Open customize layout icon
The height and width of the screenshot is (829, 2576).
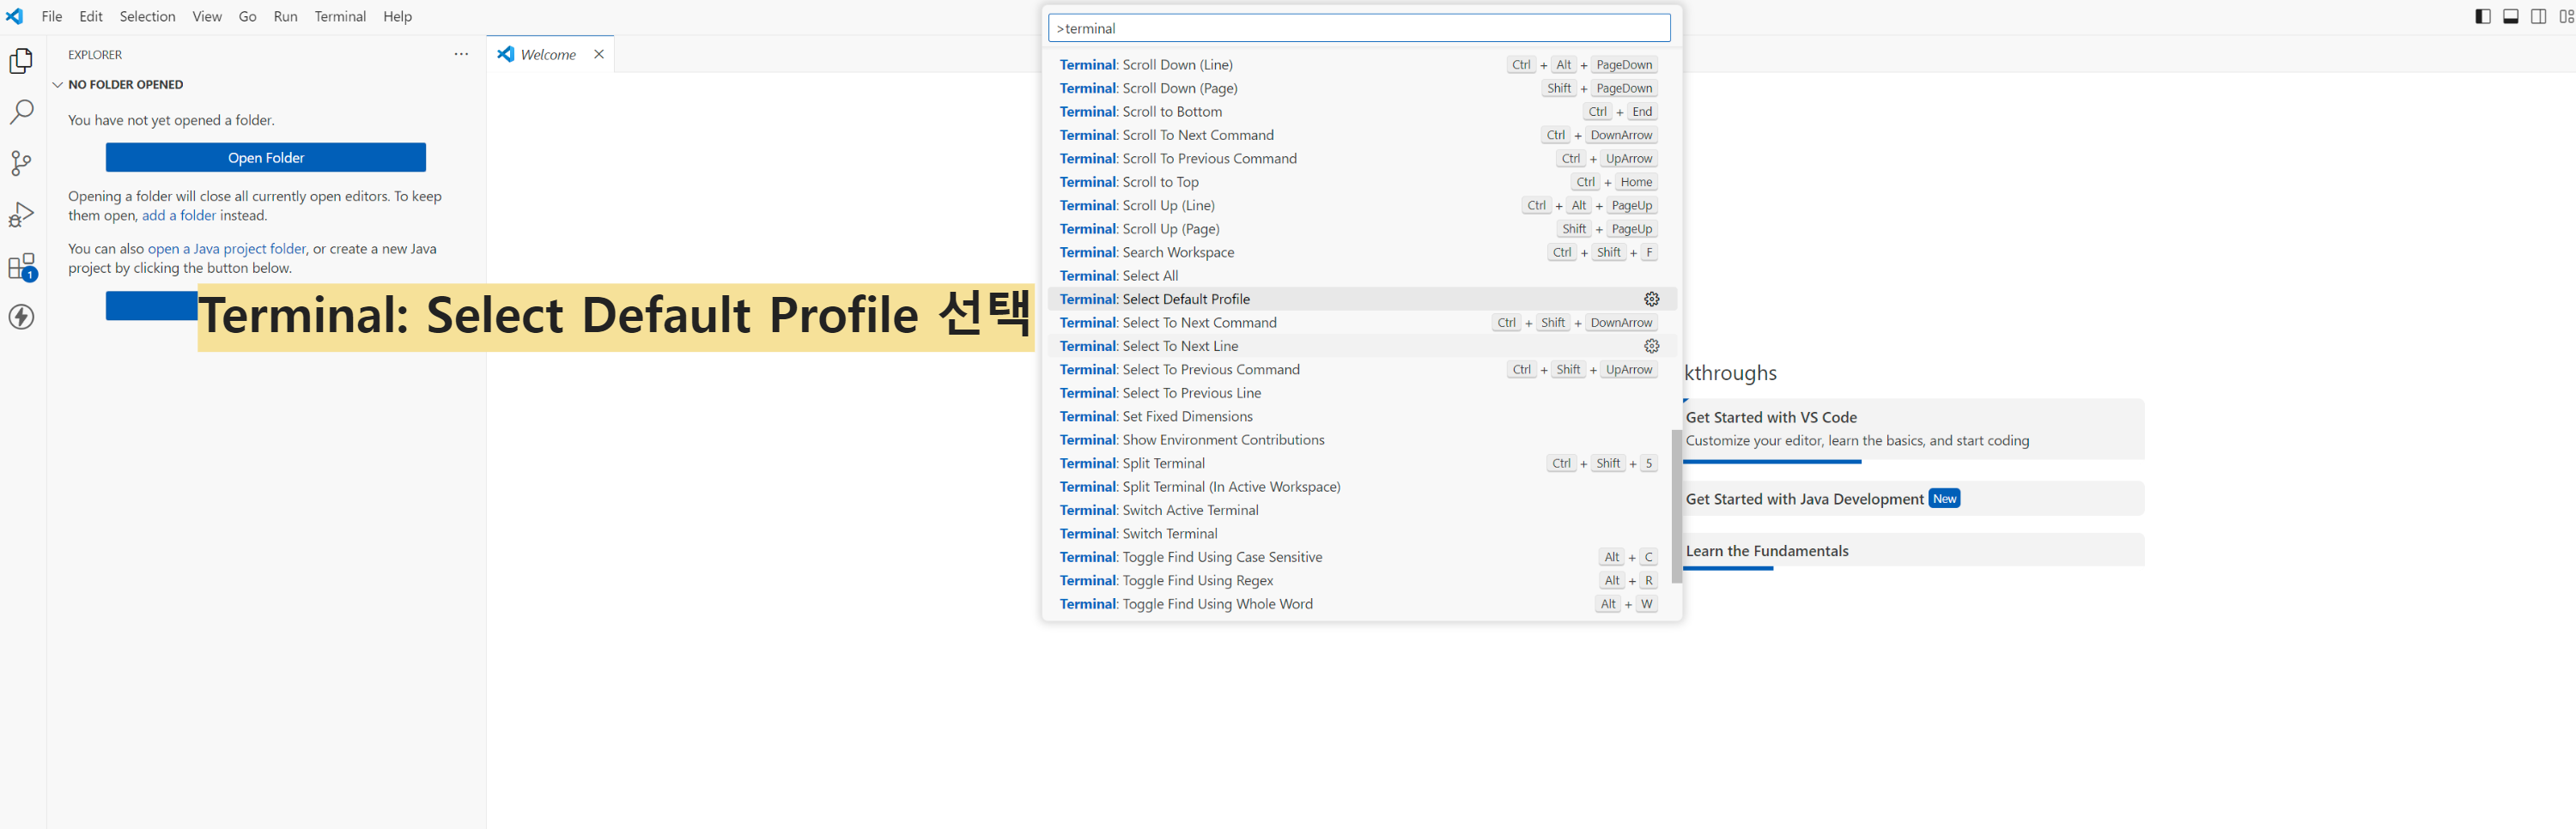click(2566, 16)
